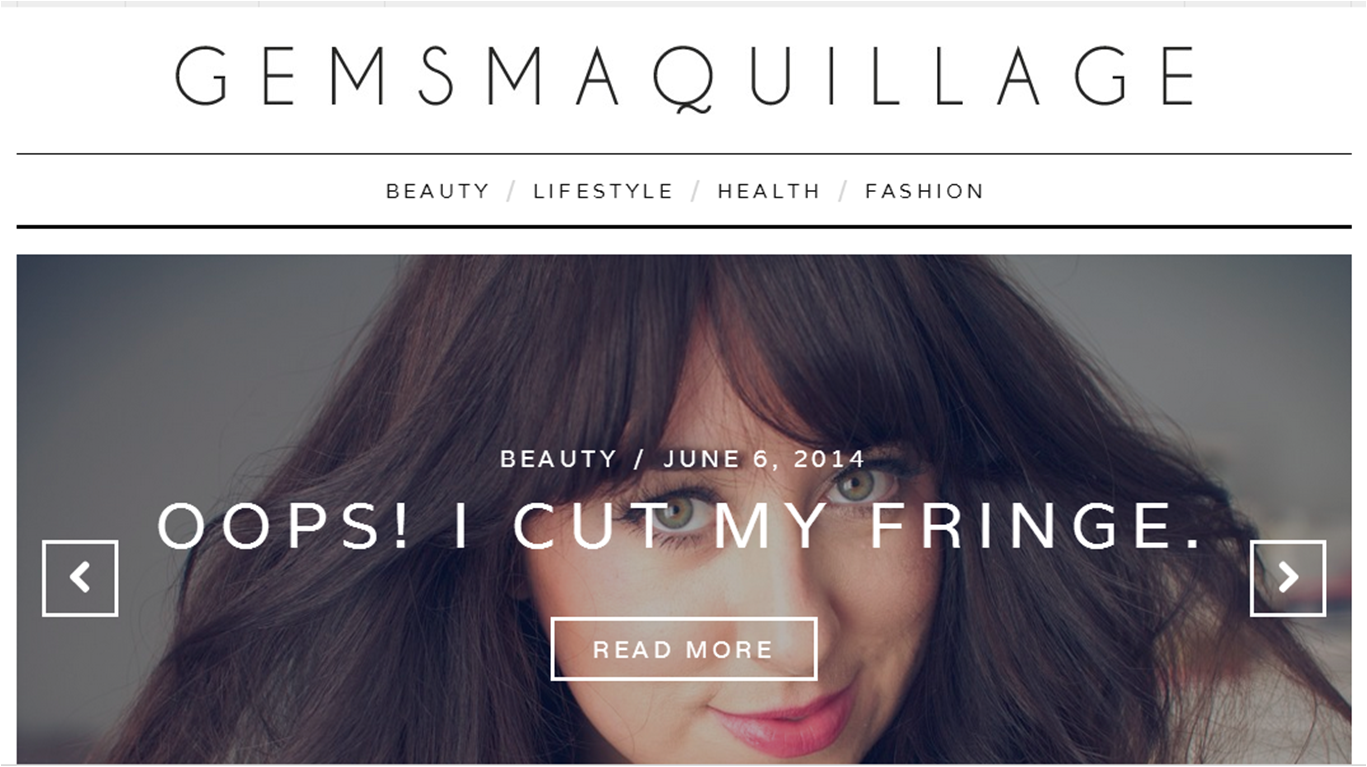Open the BEAUTY navigation menu item
This screenshot has height=767, width=1367.
[438, 191]
